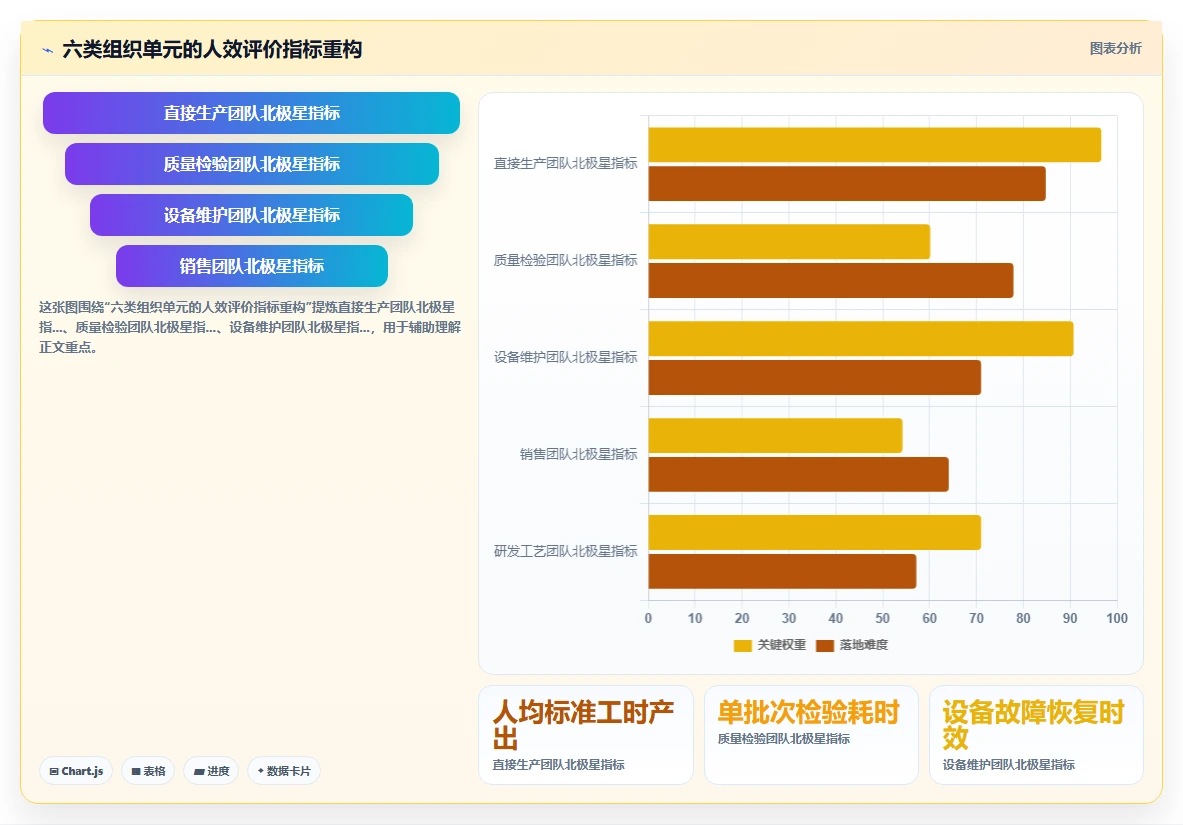Click the brown bar for 销售团队

click(x=798, y=474)
